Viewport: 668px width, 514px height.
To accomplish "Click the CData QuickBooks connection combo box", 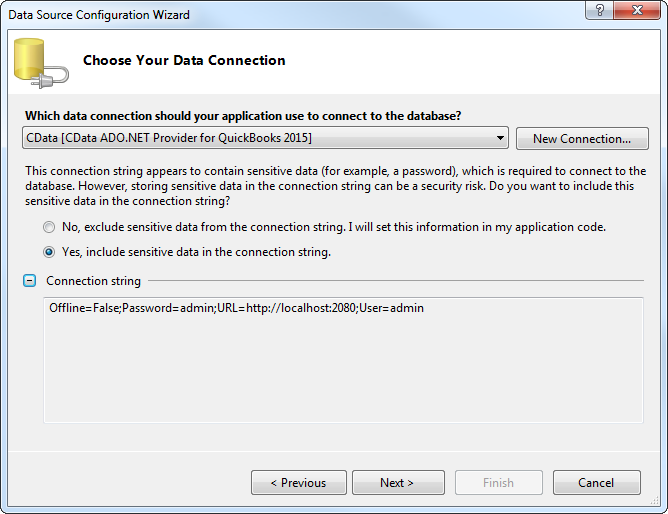I will pos(258,139).
